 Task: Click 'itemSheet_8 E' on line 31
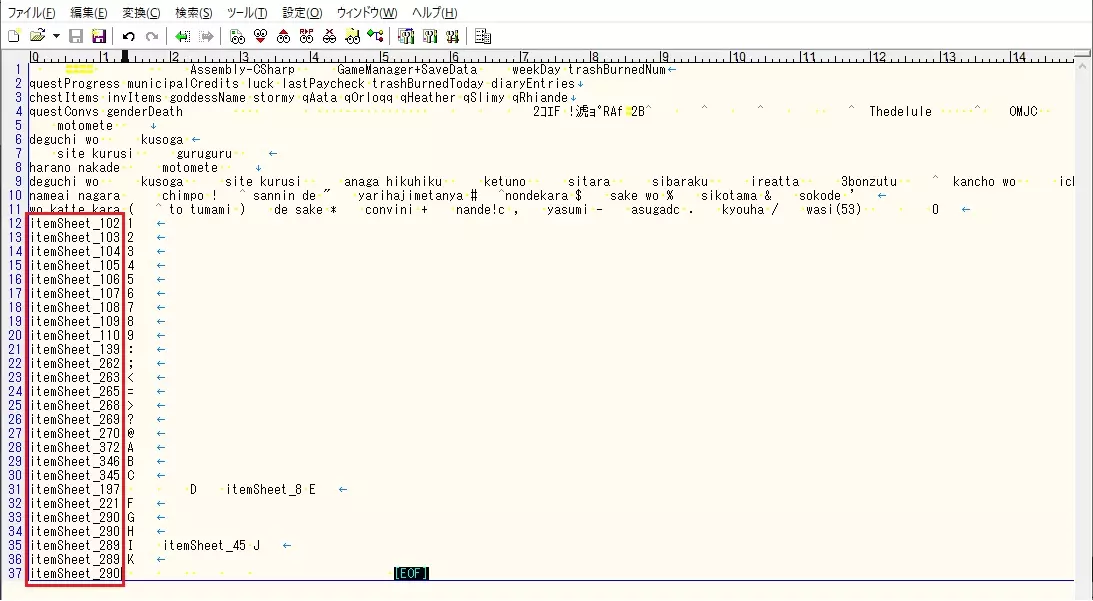click(270, 489)
